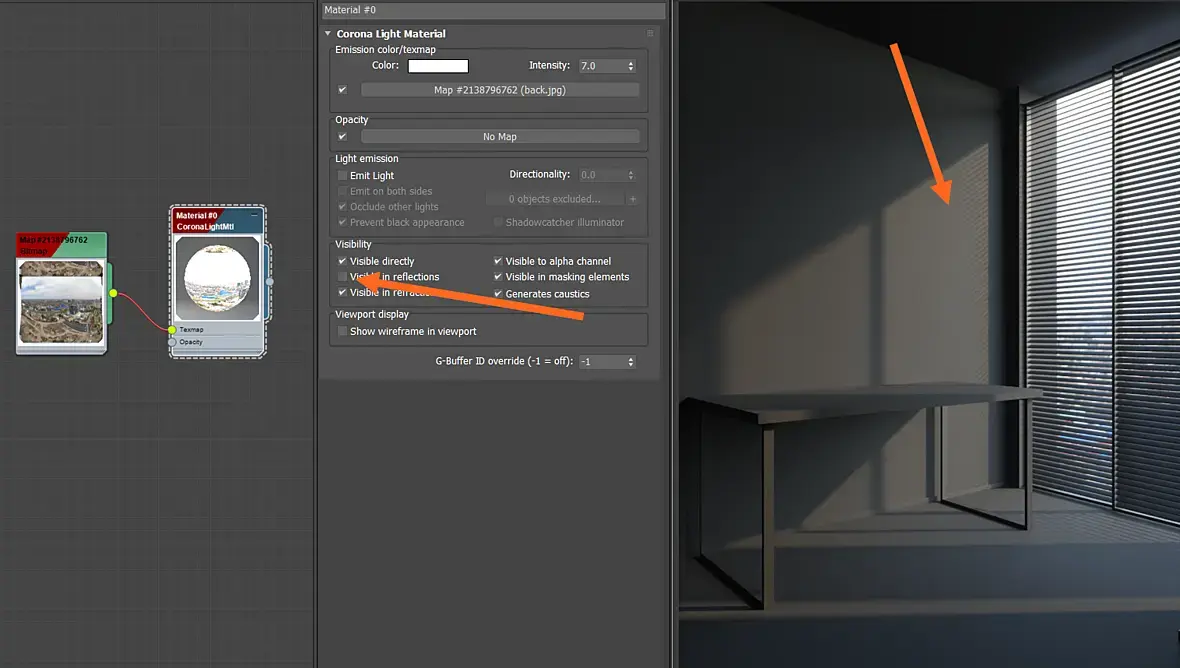Click the Texmap input socket
The image size is (1180, 668).
(172, 329)
